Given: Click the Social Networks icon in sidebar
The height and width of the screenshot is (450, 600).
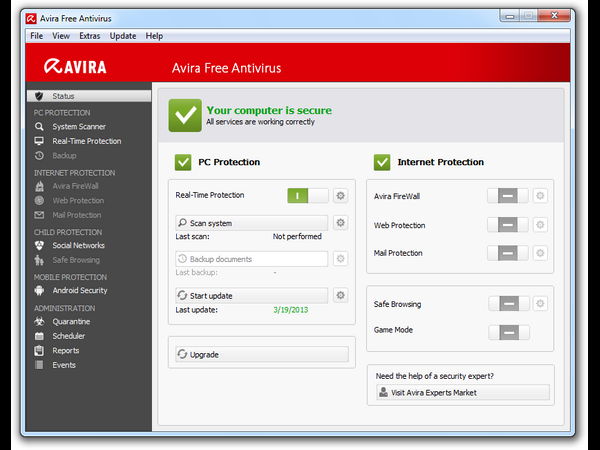Looking at the screenshot, I should [x=39, y=245].
